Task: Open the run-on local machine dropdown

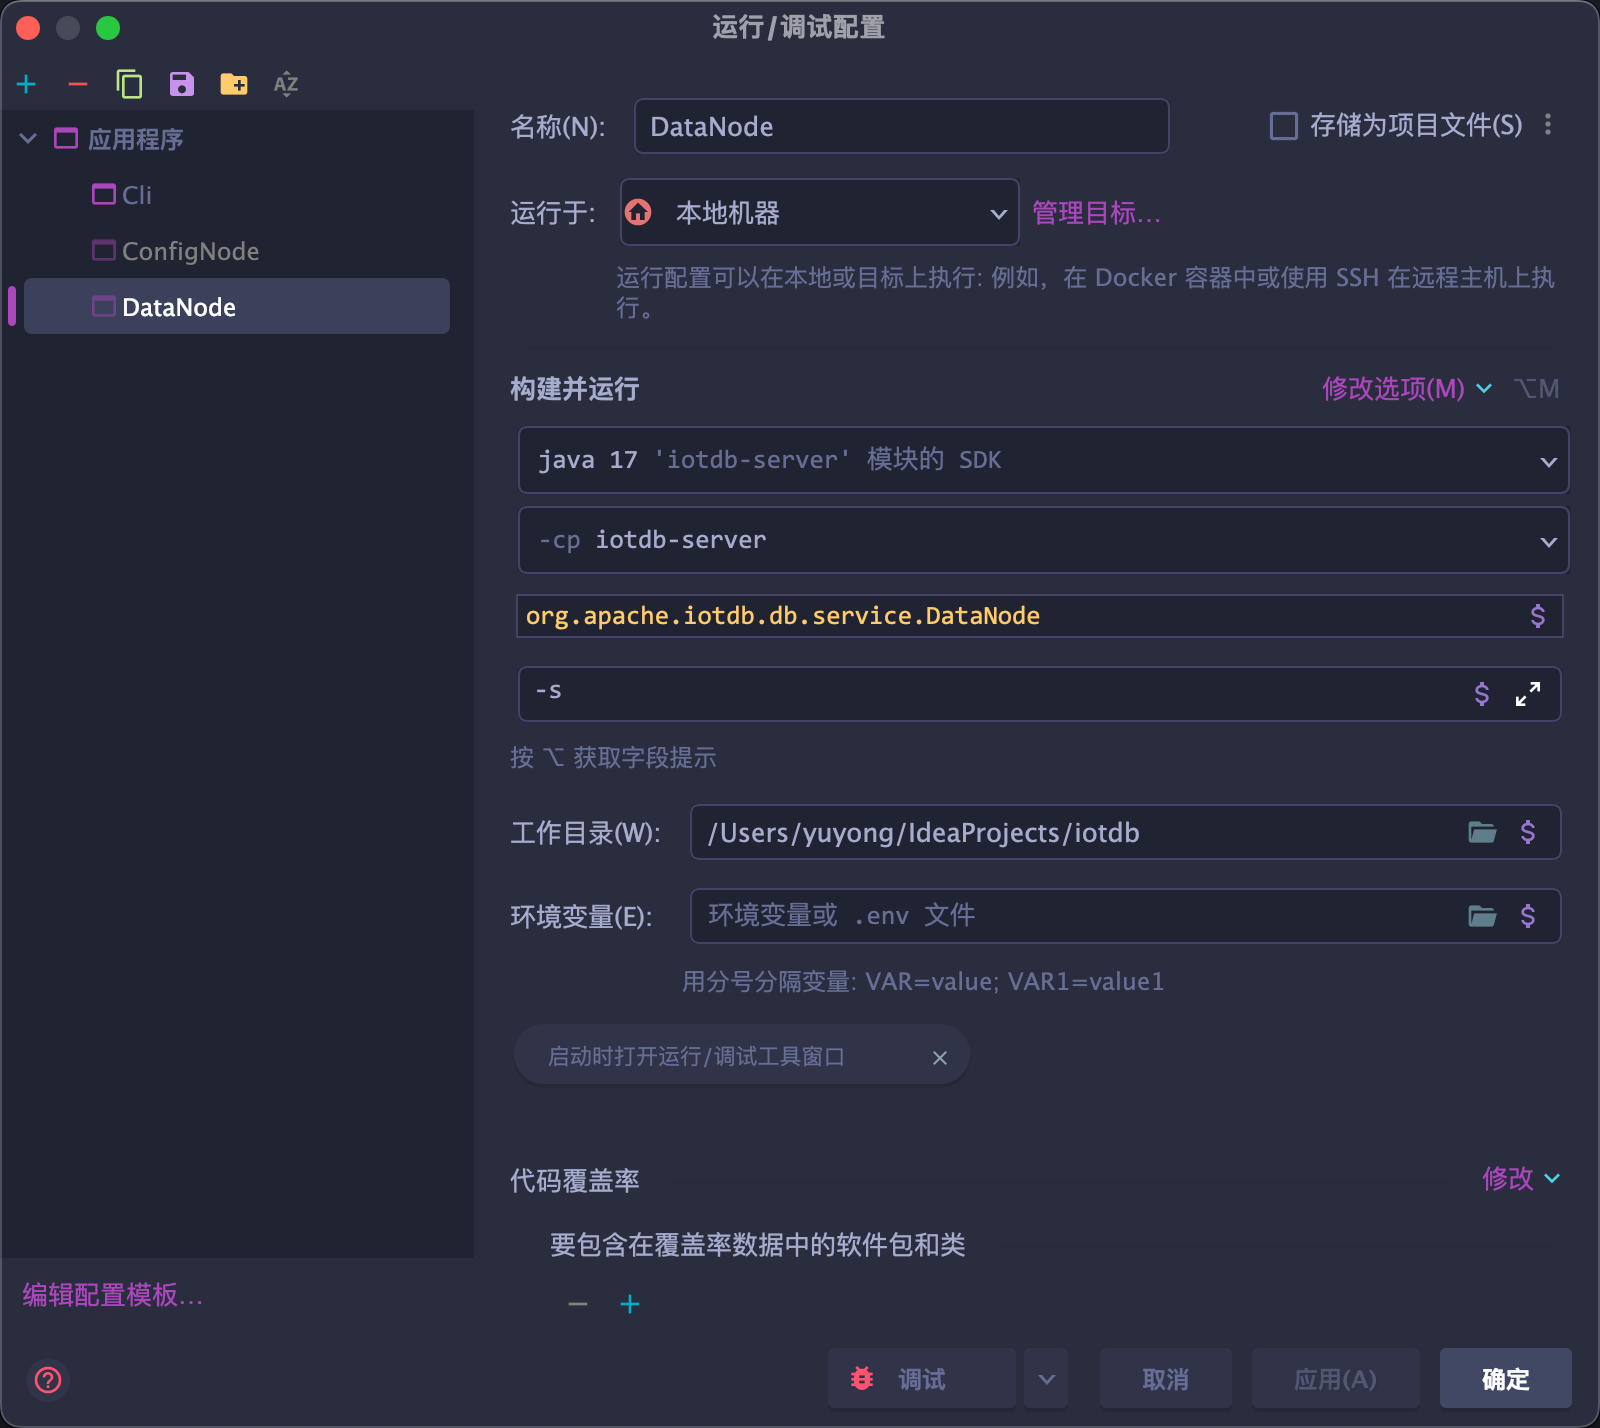Action: [x=819, y=212]
